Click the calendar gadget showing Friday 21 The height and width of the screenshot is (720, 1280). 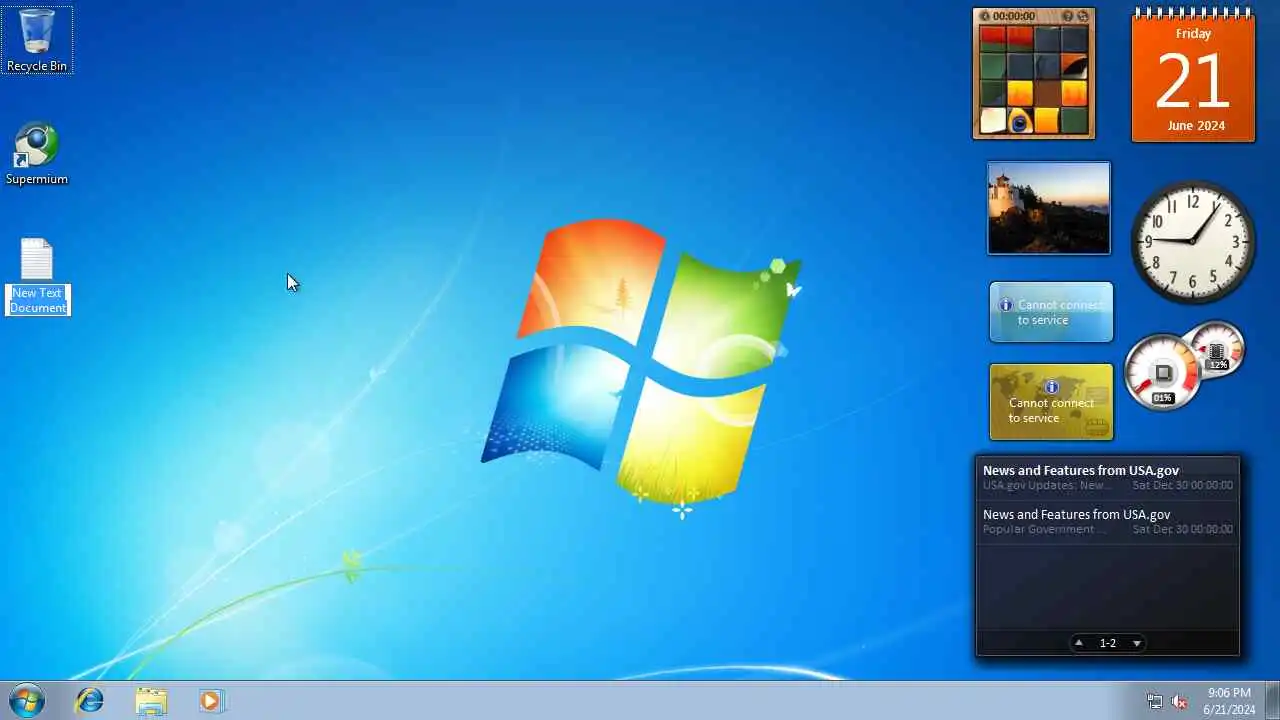pos(1193,76)
